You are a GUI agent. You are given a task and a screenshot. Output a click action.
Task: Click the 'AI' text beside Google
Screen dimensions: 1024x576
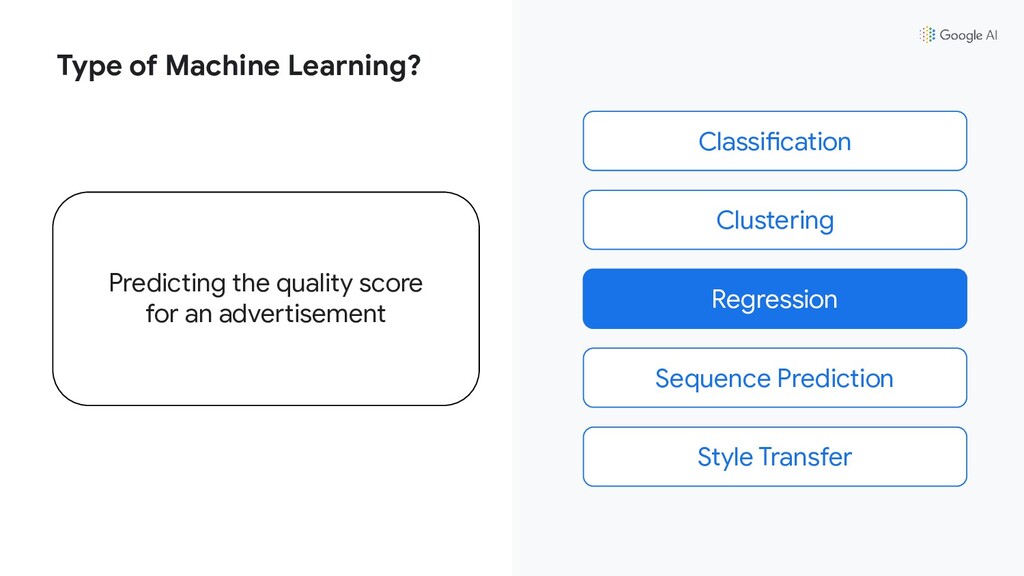pos(991,35)
